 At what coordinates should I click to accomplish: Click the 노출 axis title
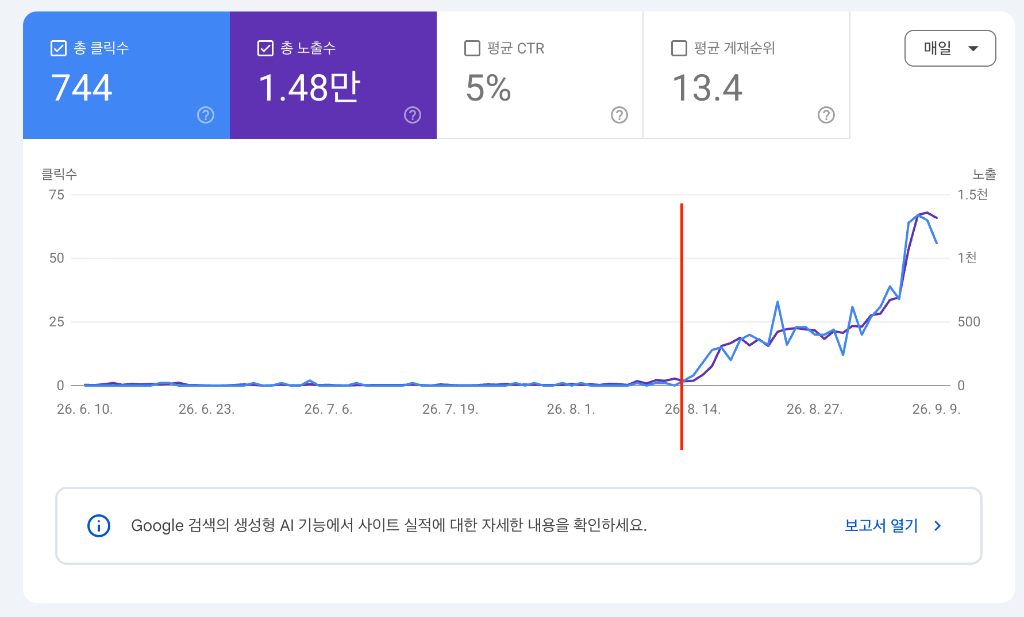(984, 174)
